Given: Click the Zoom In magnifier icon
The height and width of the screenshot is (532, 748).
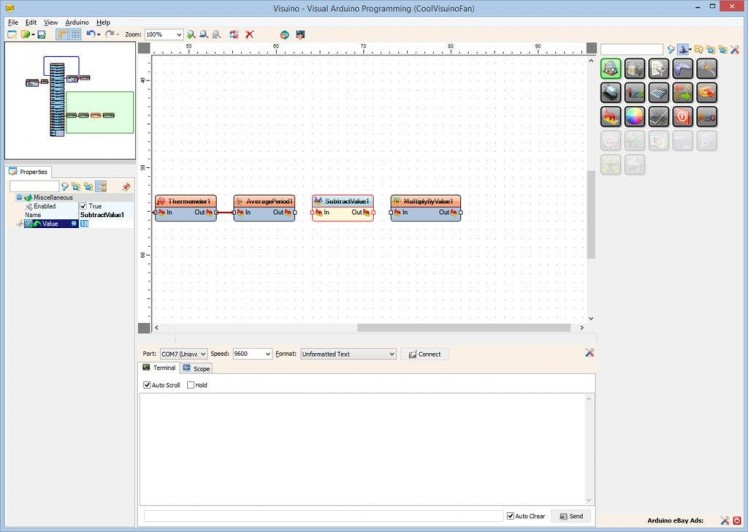Looking at the screenshot, I should pos(191,34).
